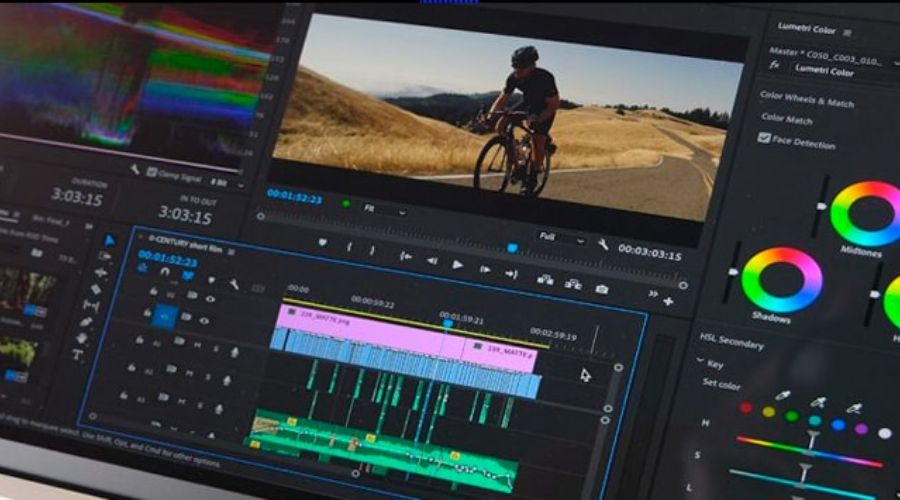Hide the V2 track with eye icon
The image size is (900, 500).
point(211,299)
